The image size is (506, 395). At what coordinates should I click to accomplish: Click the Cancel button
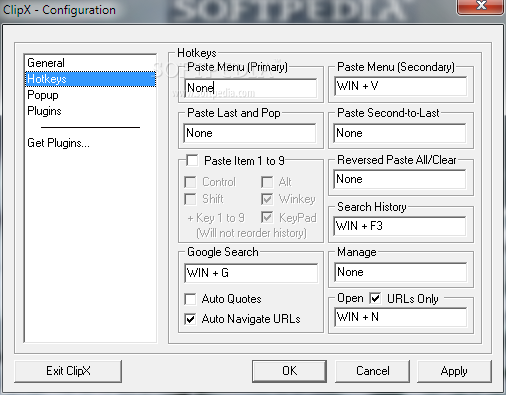(x=372, y=371)
